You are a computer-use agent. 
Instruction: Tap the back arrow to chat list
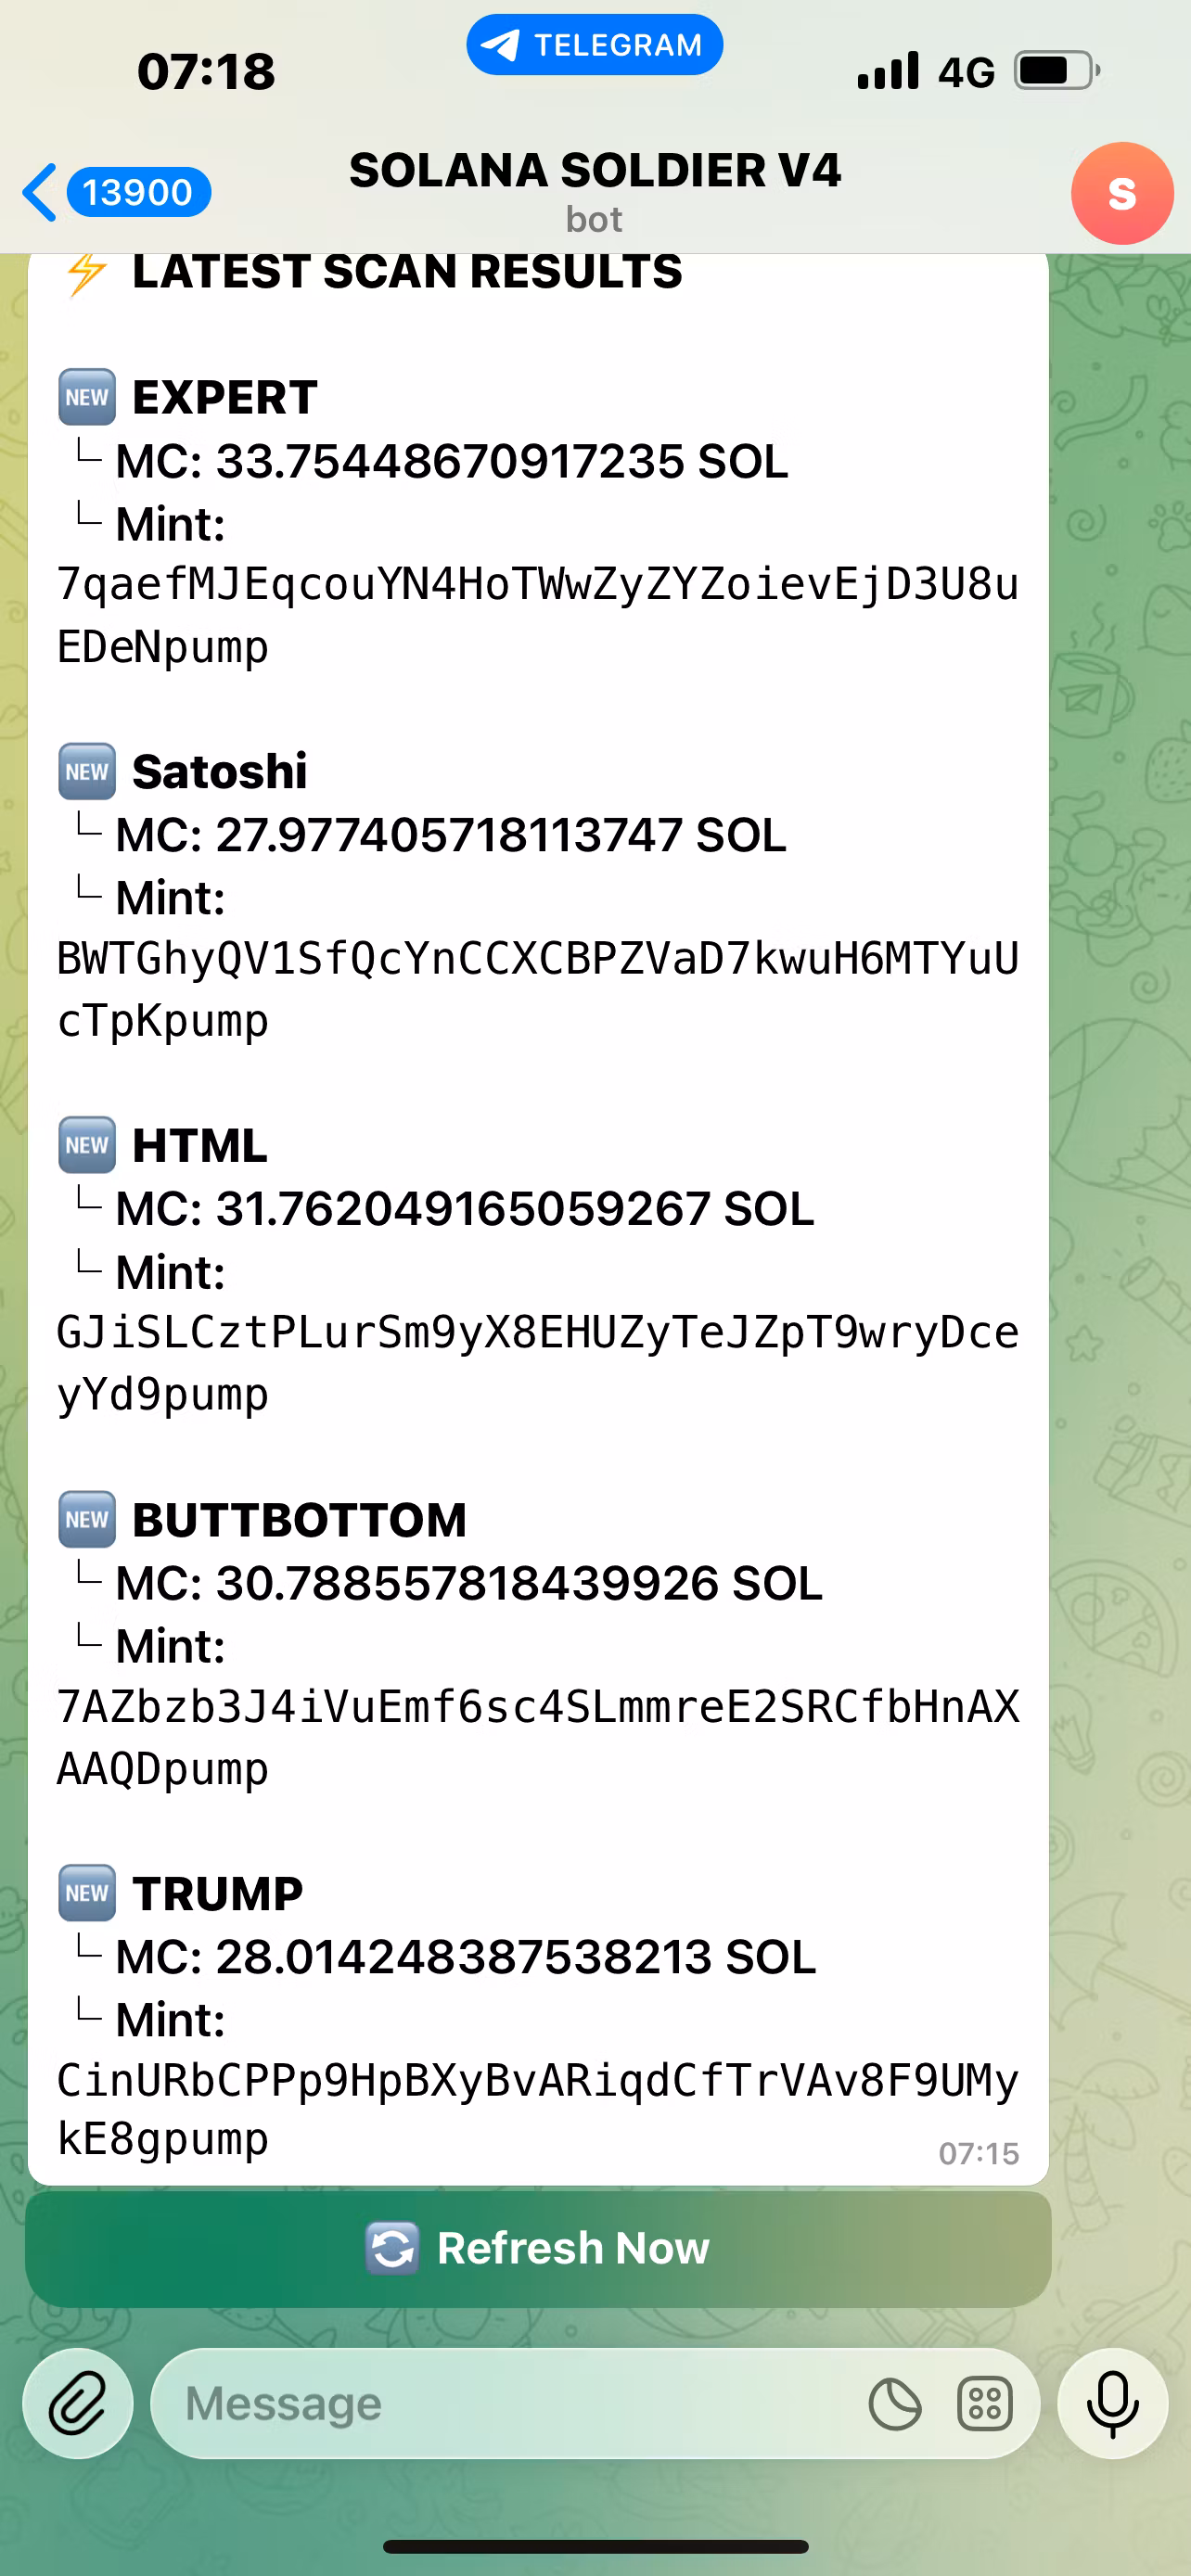(40, 192)
